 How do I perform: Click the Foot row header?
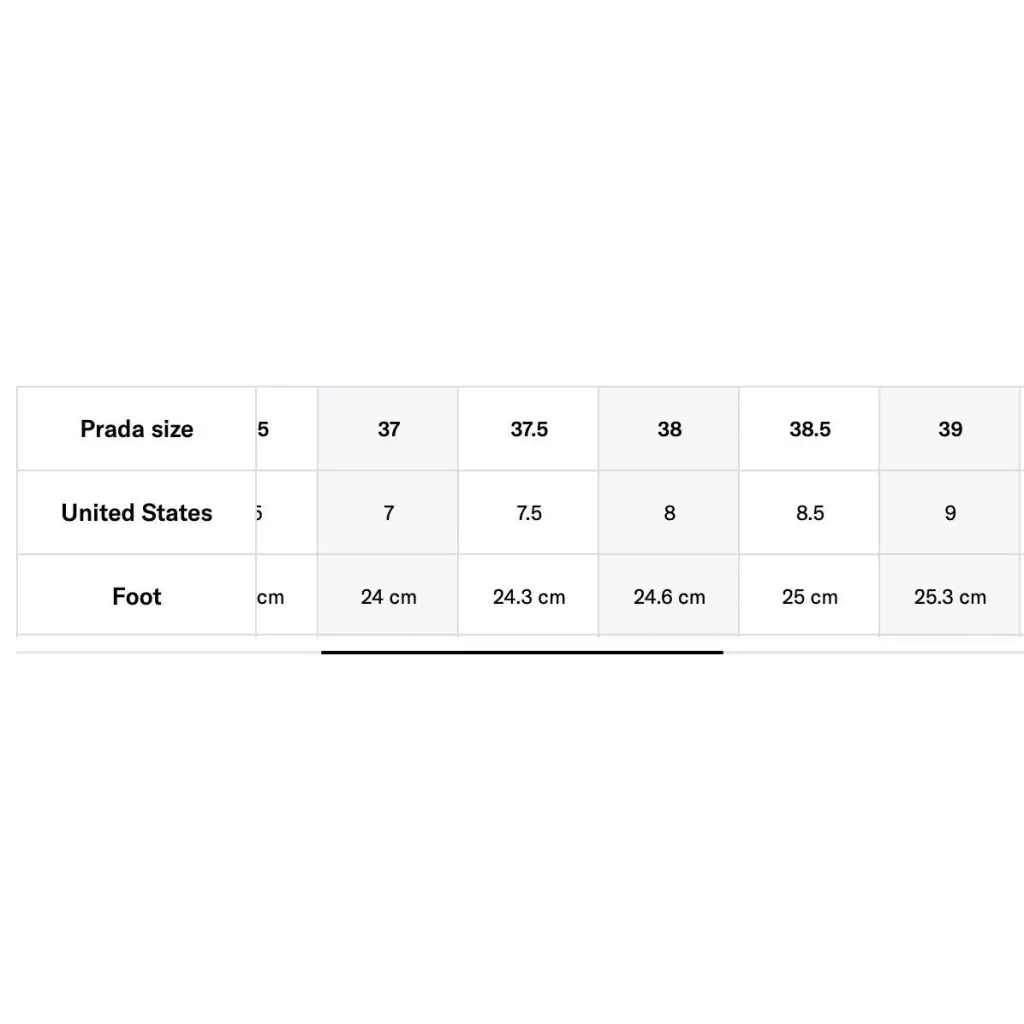[137, 597]
